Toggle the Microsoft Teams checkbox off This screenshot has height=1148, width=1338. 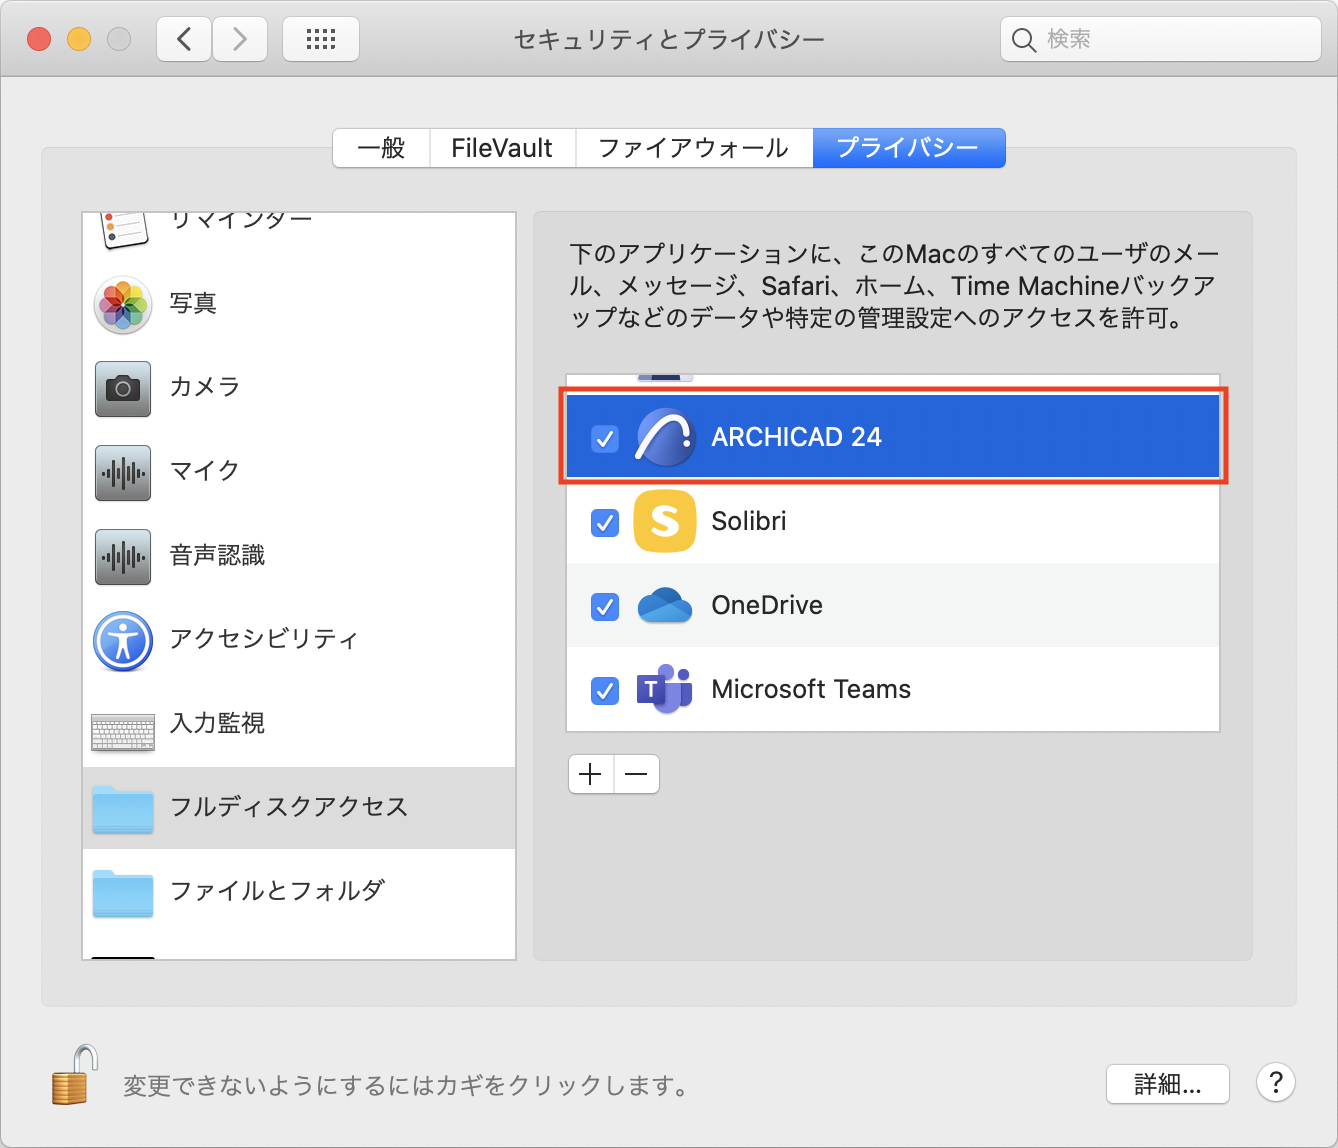[x=603, y=689]
